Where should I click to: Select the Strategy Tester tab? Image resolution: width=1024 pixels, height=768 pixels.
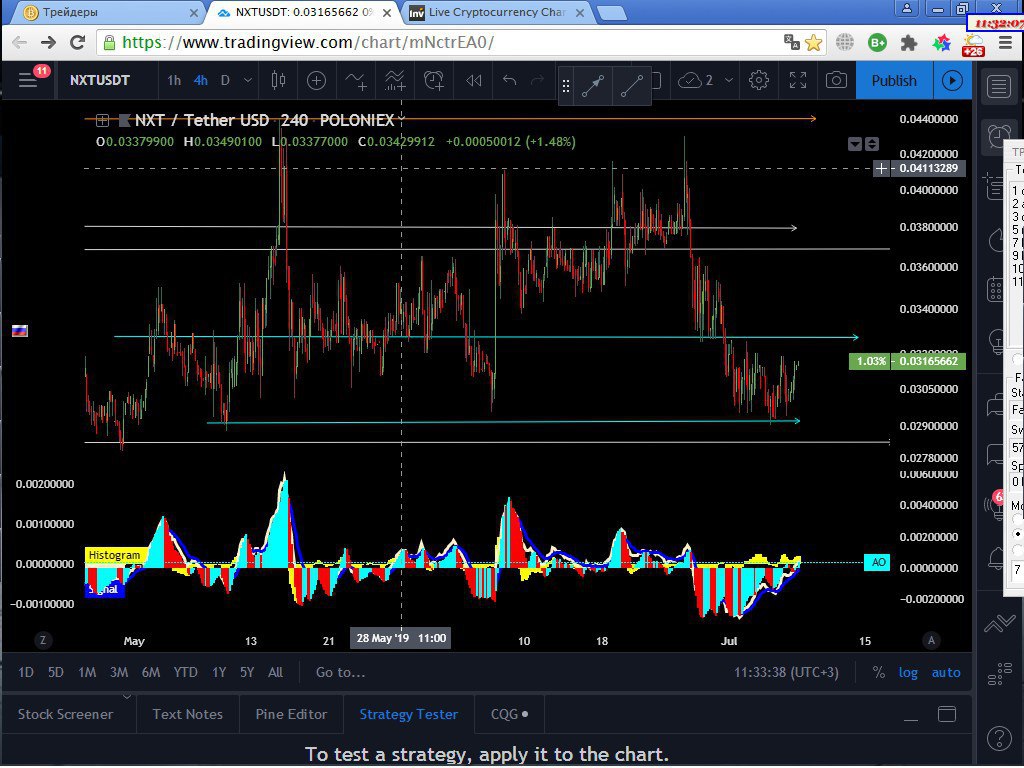[x=409, y=714]
